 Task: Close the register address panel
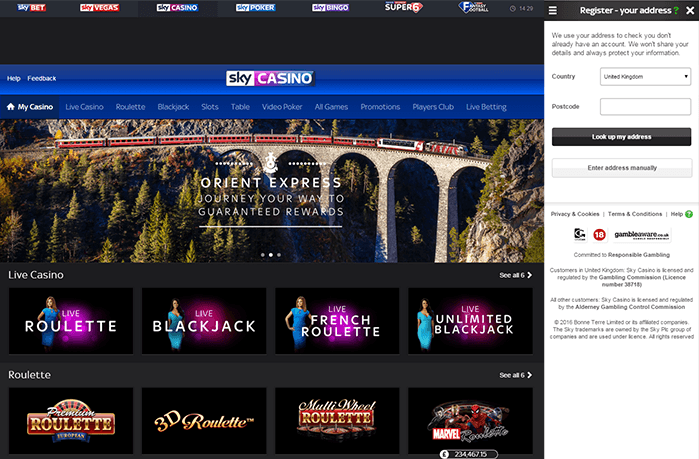pyautogui.click(x=690, y=10)
